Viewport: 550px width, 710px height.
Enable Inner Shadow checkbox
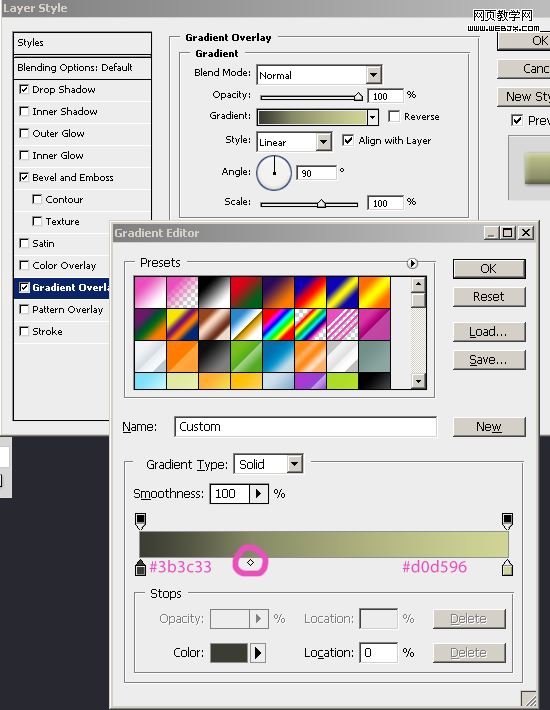[x=24, y=111]
